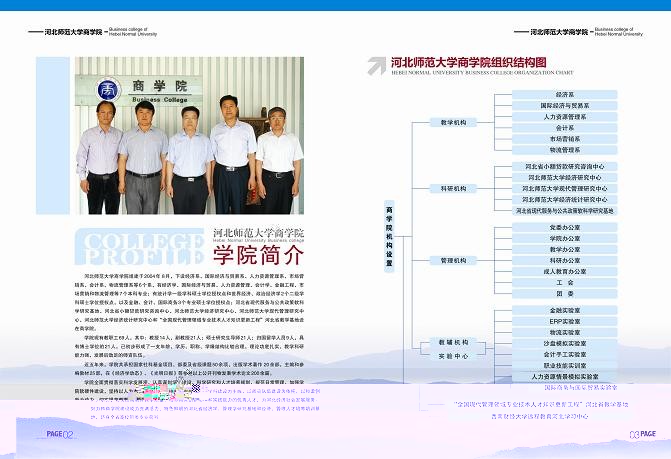The width and height of the screenshot is (671, 459).
Task: Select the 会计手工实验室 box
Action: (x=564, y=355)
